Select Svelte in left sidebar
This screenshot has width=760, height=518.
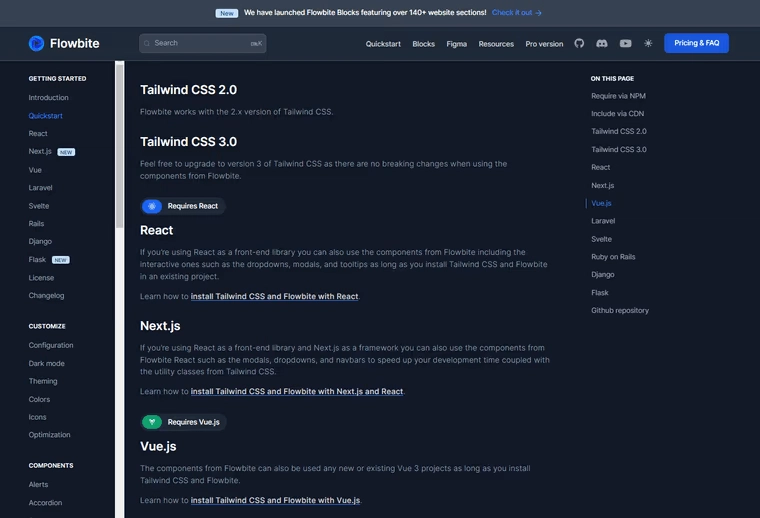[x=39, y=206]
